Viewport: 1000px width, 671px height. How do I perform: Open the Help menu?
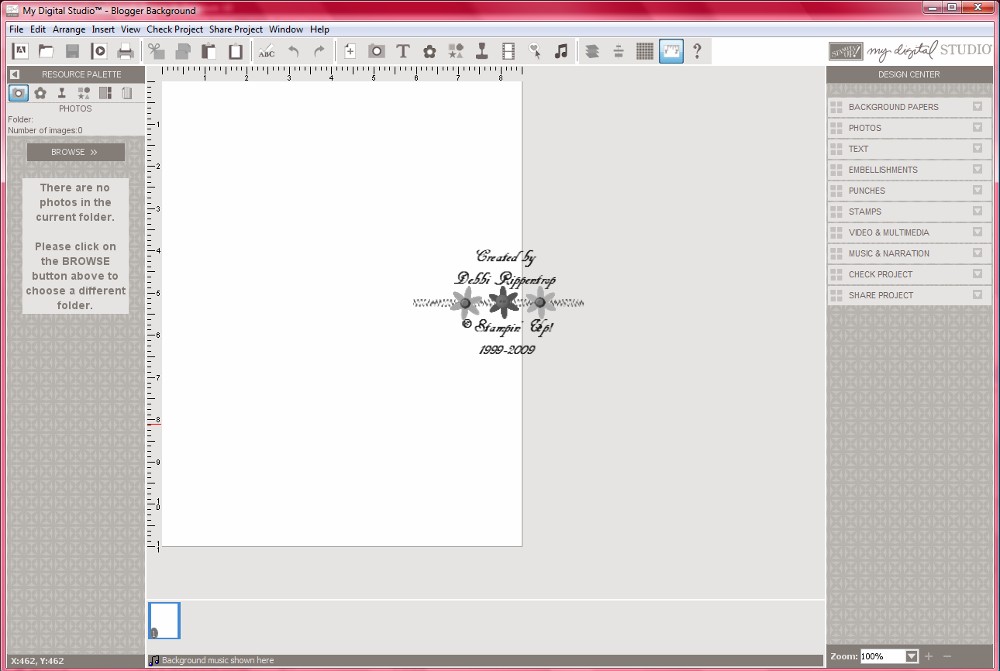[x=320, y=29]
